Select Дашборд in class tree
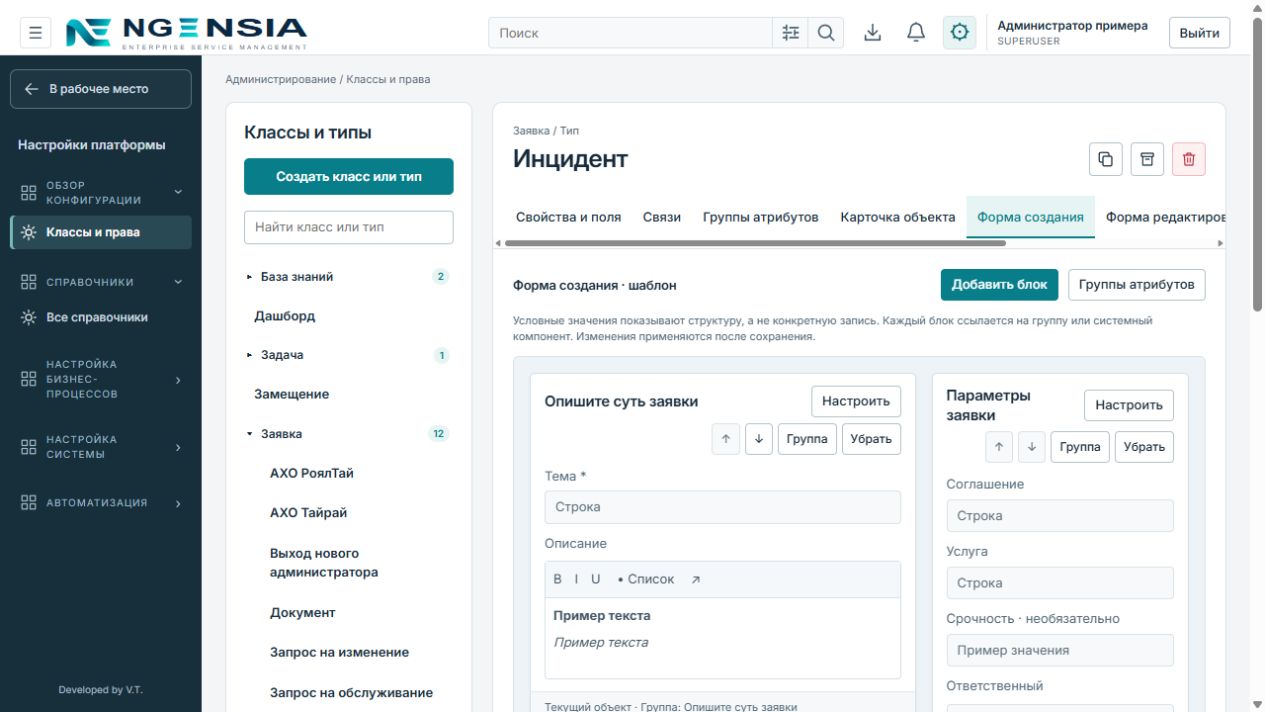Screen dimensions: 1265x712 click(285, 316)
